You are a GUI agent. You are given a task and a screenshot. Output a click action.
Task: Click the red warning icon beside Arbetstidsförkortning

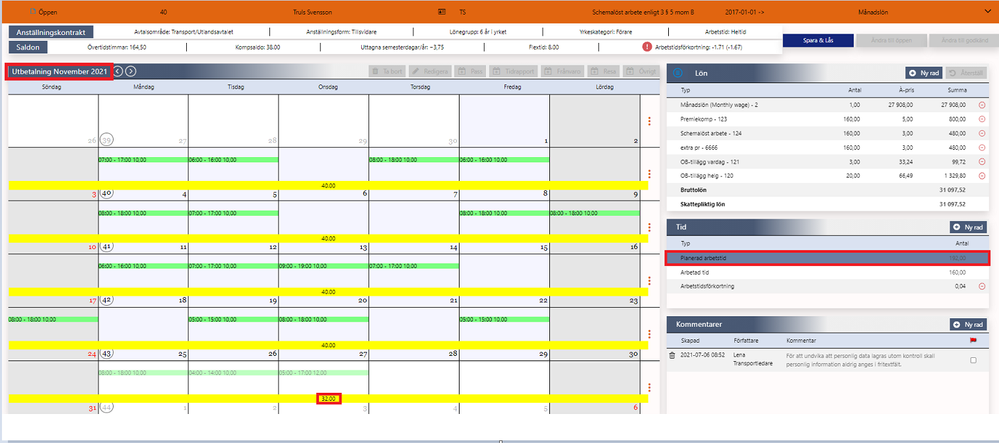coord(647,47)
